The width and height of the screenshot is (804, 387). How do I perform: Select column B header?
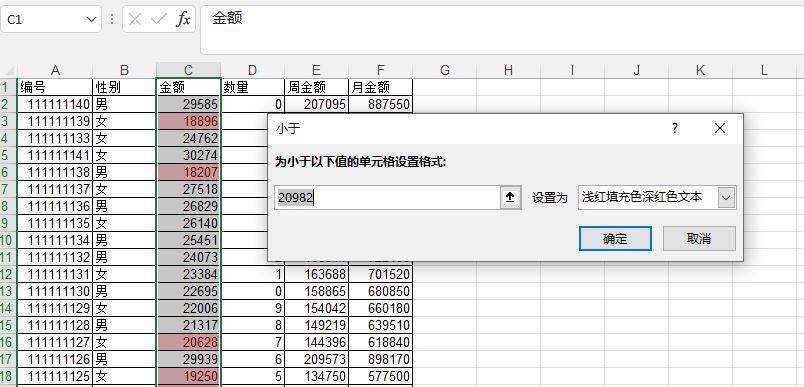[x=124, y=70]
